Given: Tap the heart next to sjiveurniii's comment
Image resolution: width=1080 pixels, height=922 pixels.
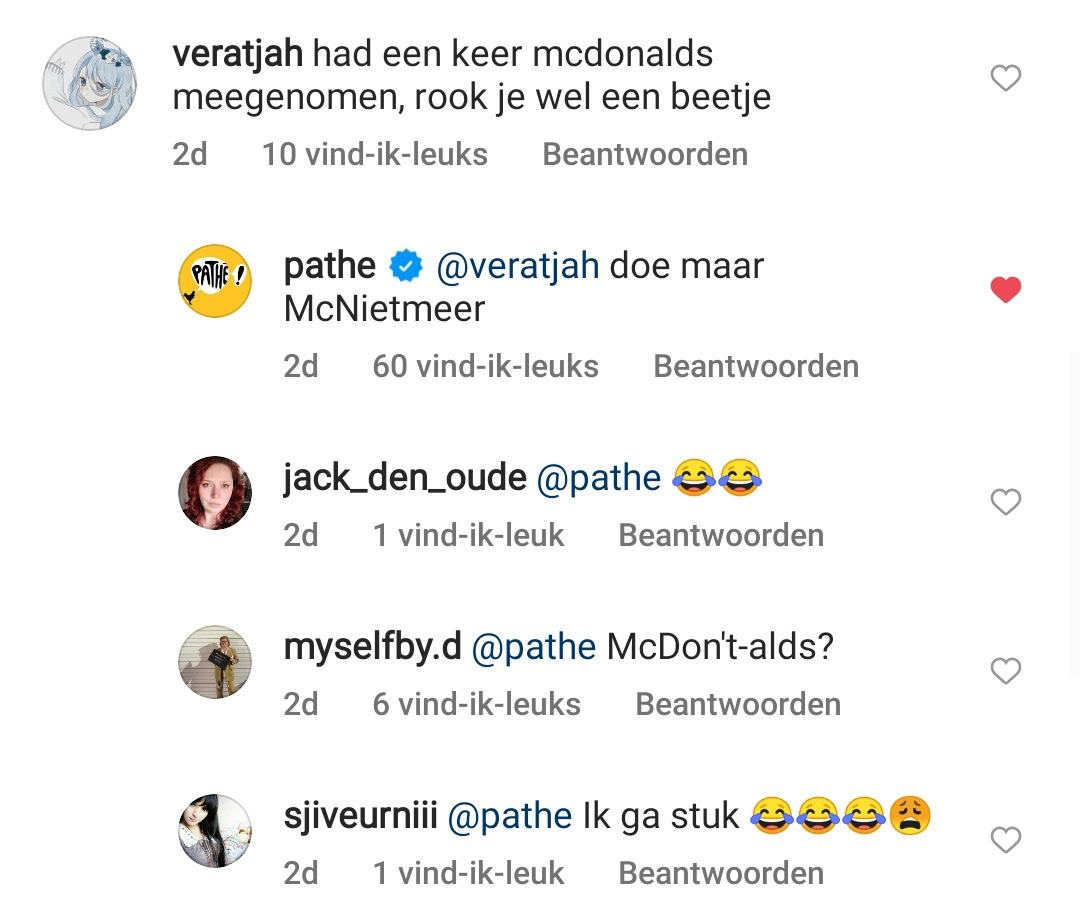Looking at the screenshot, I should (x=1006, y=839).
